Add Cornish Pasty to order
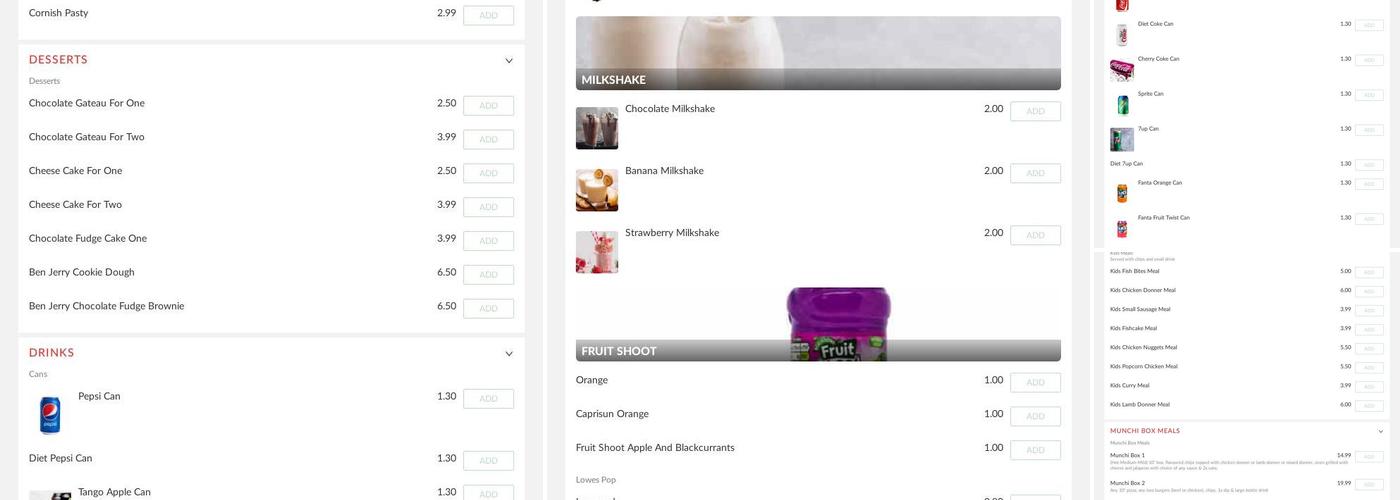This screenshot has width=1400, height=500. (488, 16)
